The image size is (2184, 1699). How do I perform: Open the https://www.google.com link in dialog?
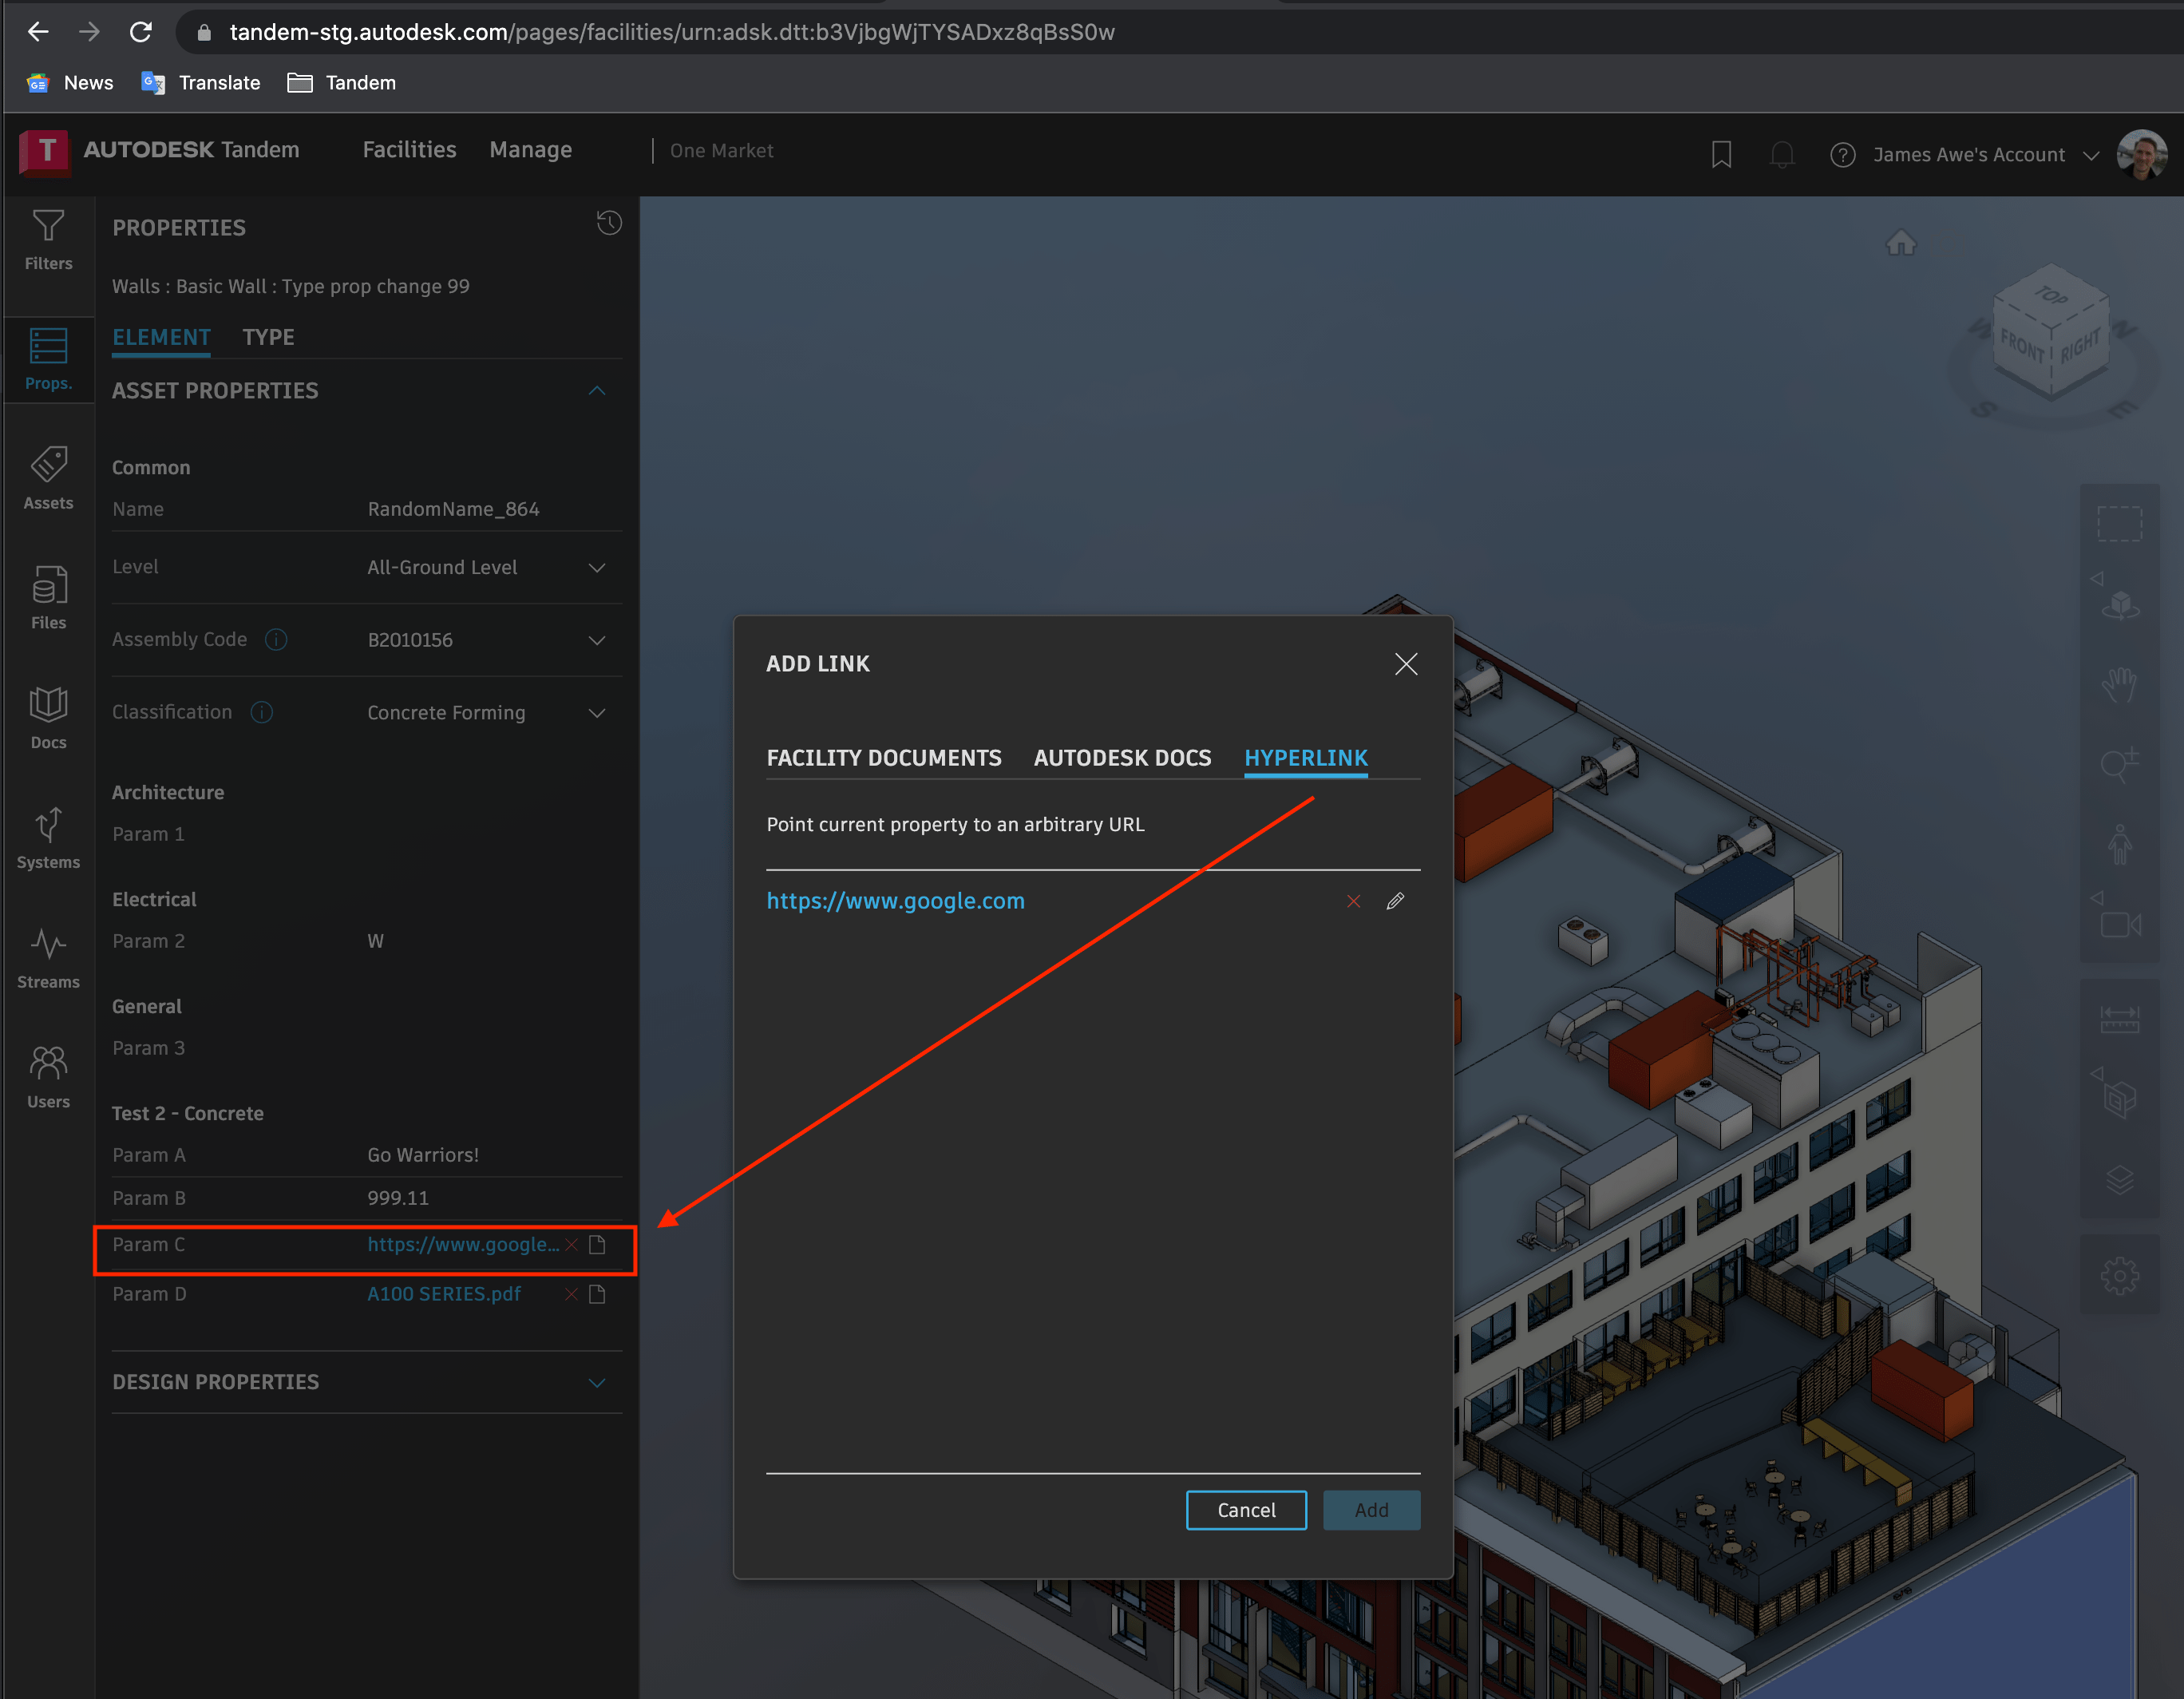coord(895,901)
